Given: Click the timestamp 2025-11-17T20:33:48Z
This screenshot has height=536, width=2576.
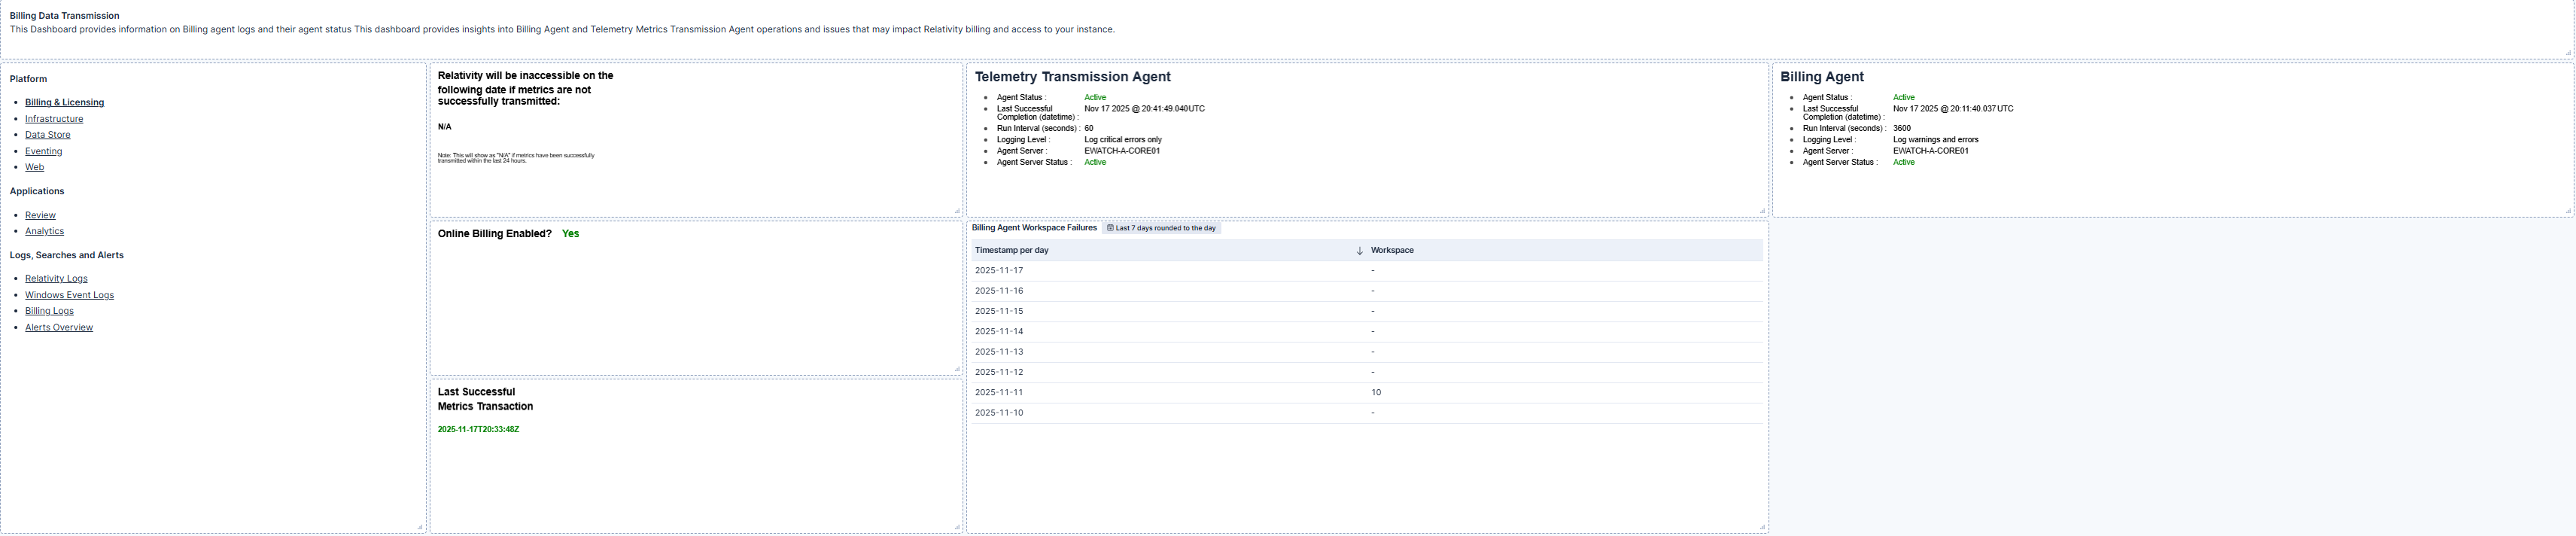Looking at the screenshot, I should click(x=478, y=430).
